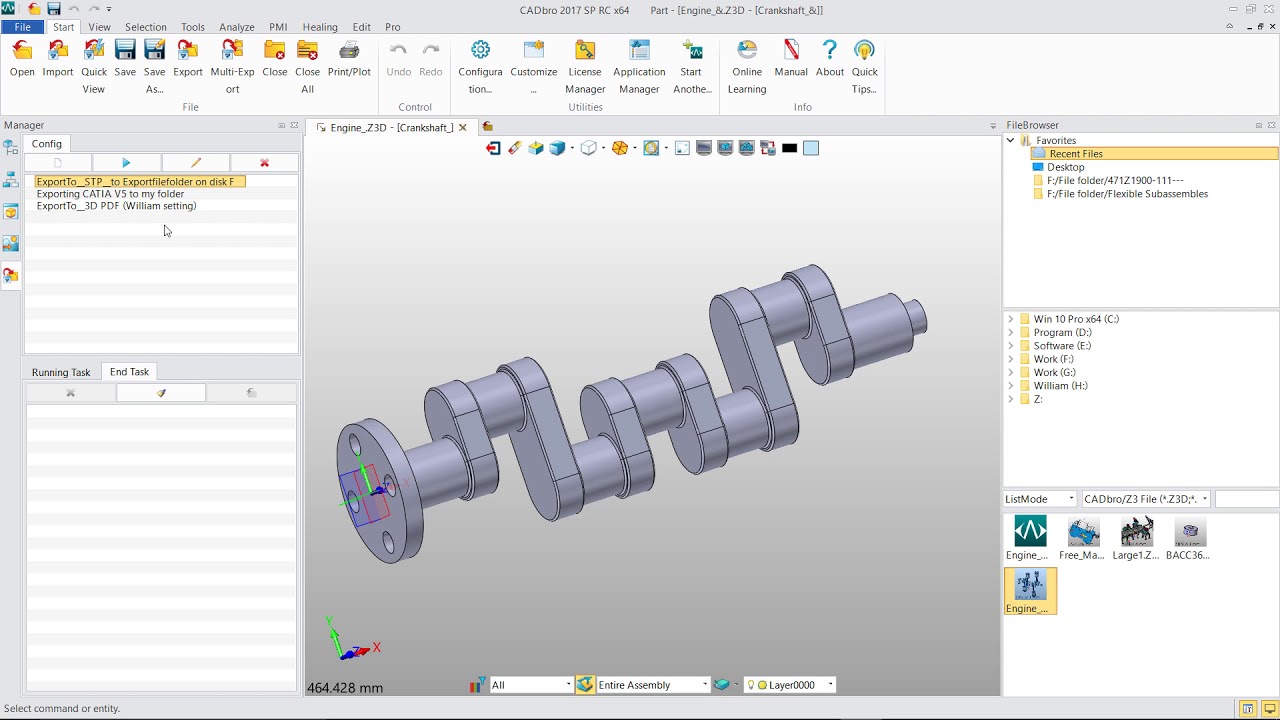This screenshot has height=720, width=1280.
Task: Run selected config with blue play button
Action: point(126,163)
